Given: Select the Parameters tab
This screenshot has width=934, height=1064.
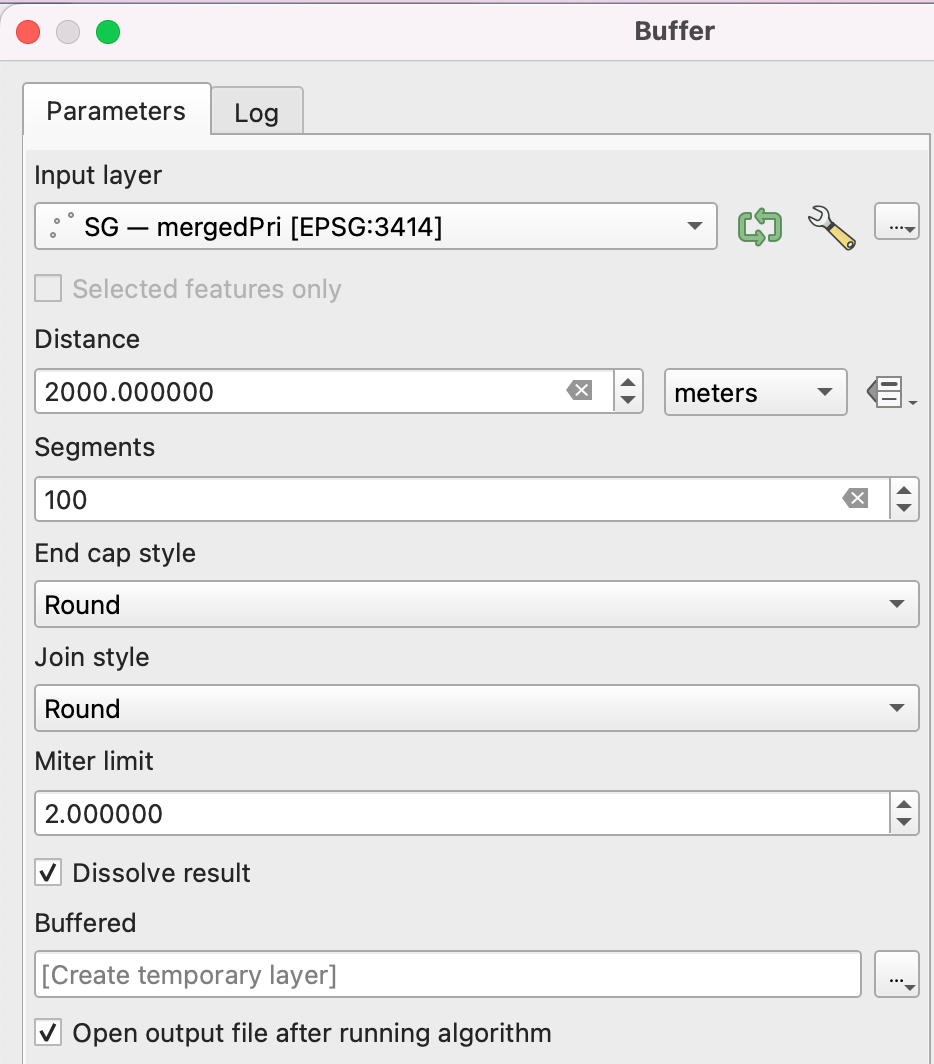Looking at the screenshot, I should (x=116, y=111).
